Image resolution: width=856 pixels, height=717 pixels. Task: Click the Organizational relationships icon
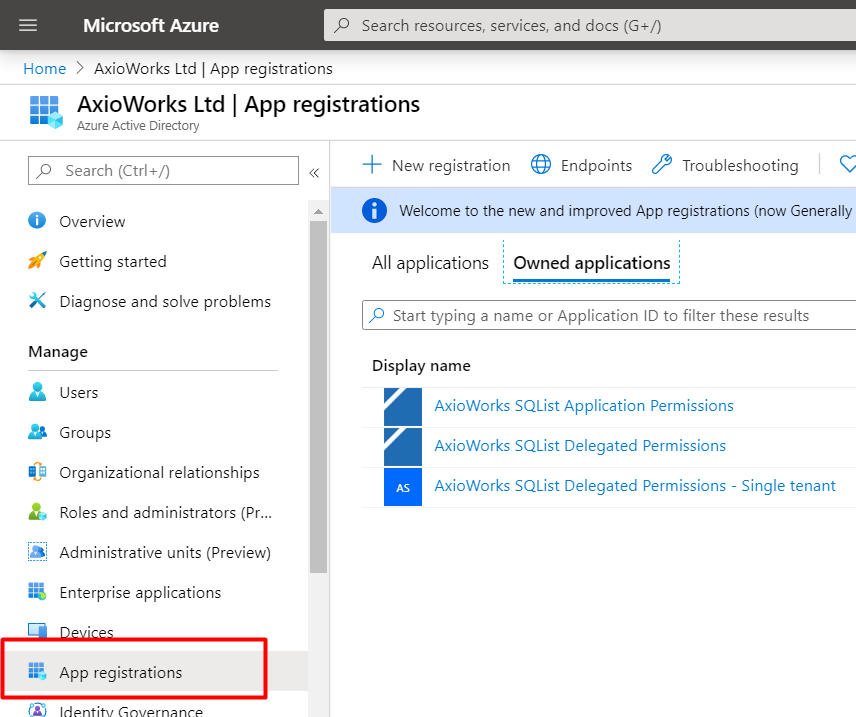[x=37, y=472]
